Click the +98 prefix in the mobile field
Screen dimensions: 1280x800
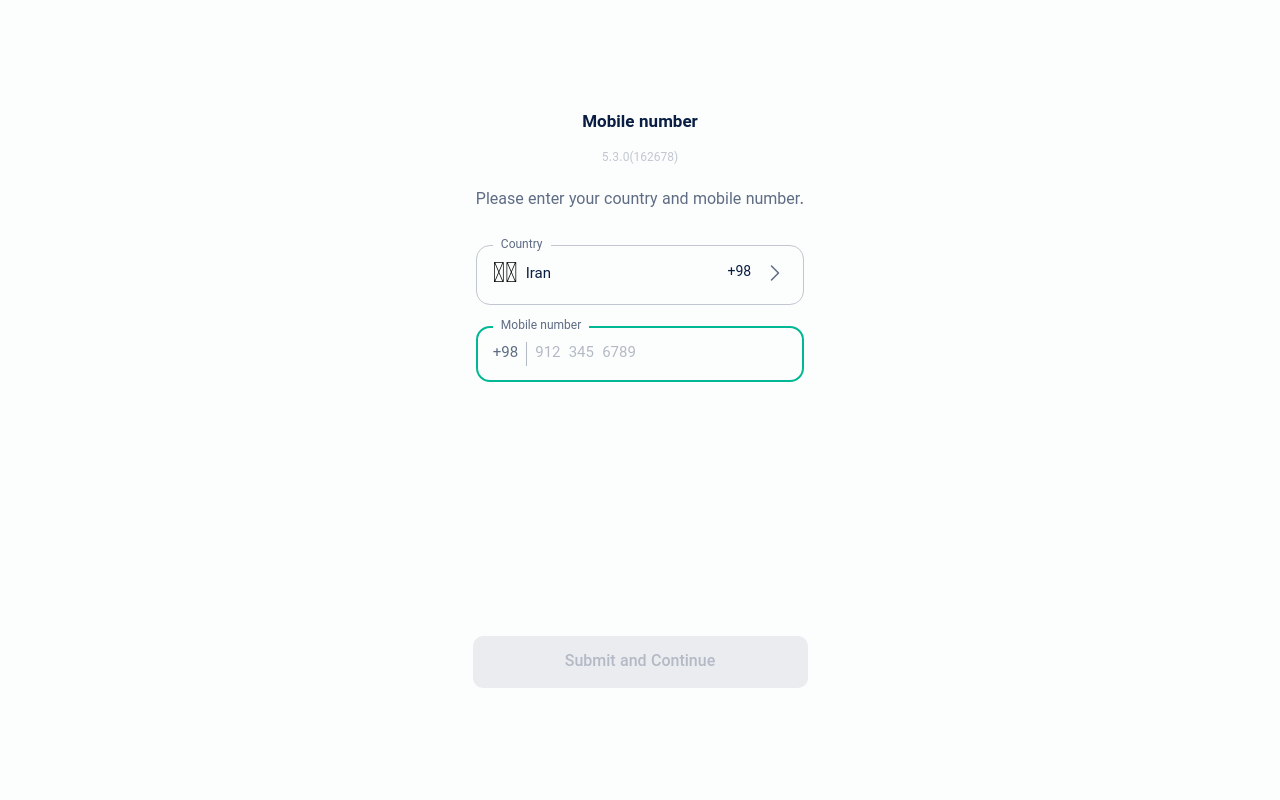(x=505, y=352)
